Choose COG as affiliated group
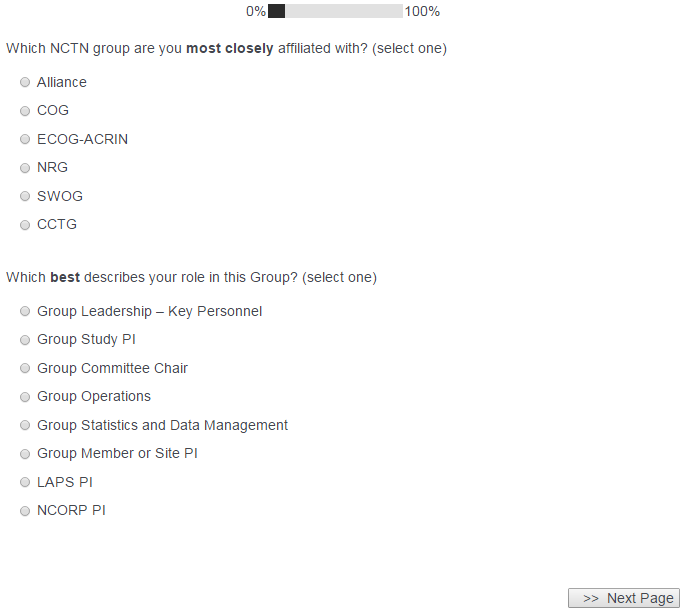683x613 pixels. tap(25, 111)
